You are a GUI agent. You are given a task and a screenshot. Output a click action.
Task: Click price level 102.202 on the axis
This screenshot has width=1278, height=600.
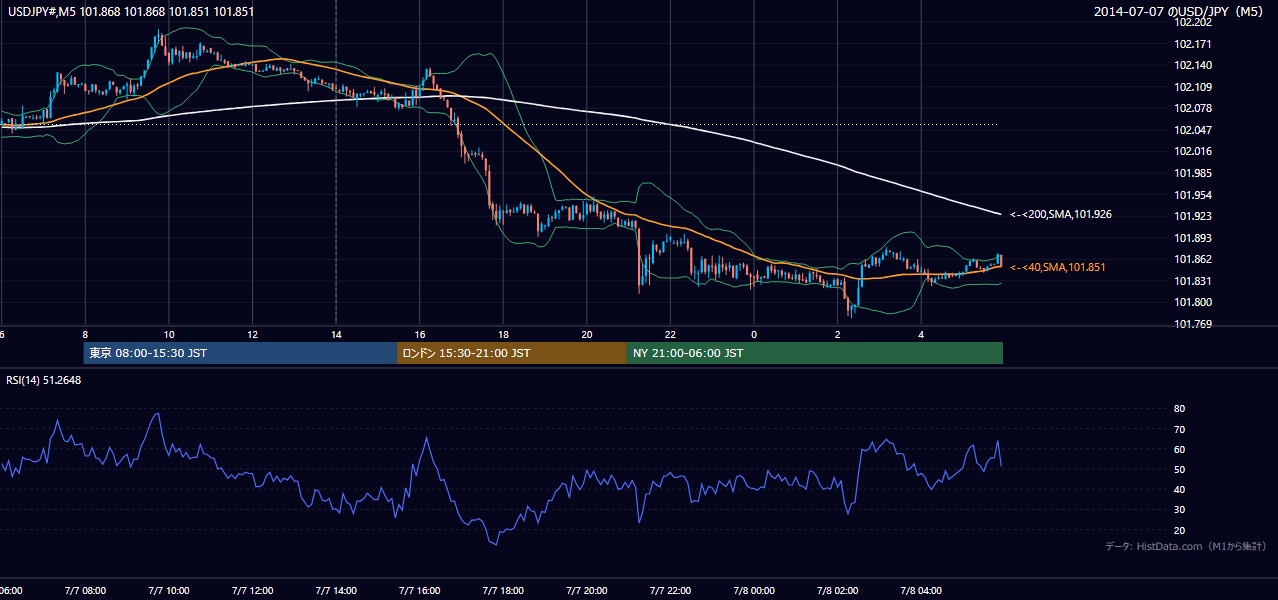pyautogui.click(x=1195, y=22)
